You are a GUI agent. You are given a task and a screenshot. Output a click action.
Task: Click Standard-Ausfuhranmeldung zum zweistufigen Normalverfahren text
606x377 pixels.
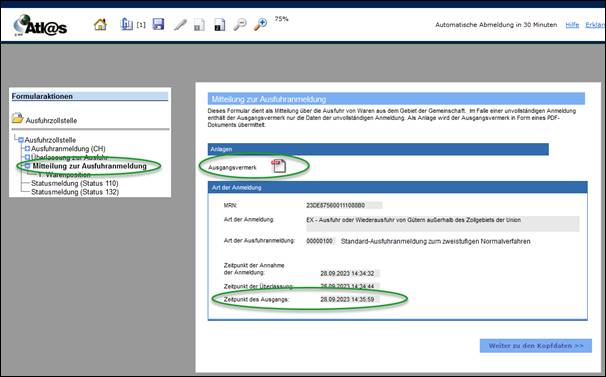436,241
